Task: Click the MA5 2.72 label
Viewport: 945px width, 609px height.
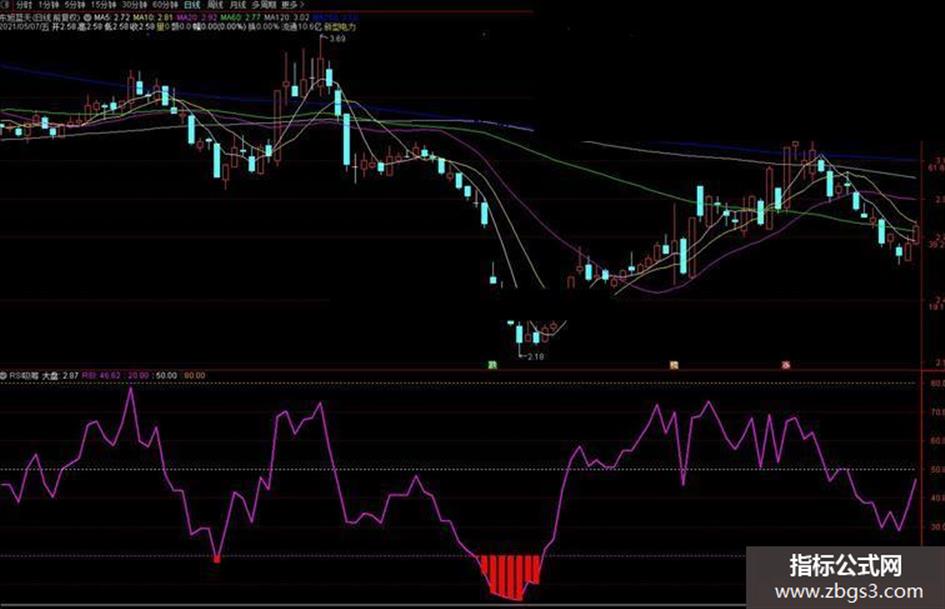Action: coord(112,18)
